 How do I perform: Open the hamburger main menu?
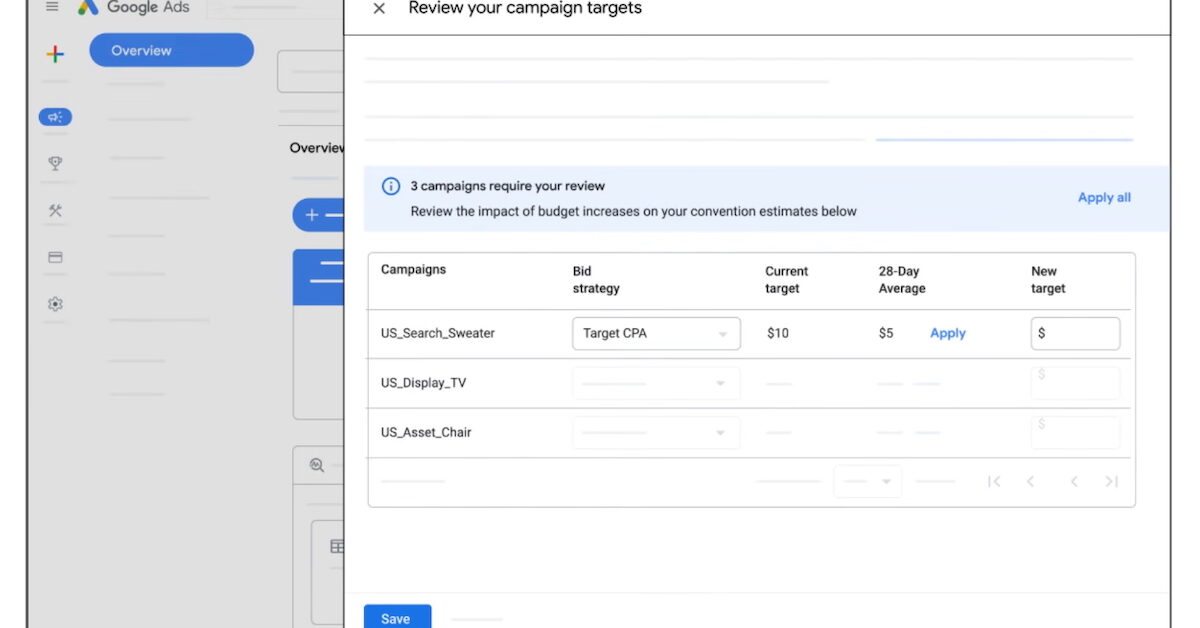(52, 7)
